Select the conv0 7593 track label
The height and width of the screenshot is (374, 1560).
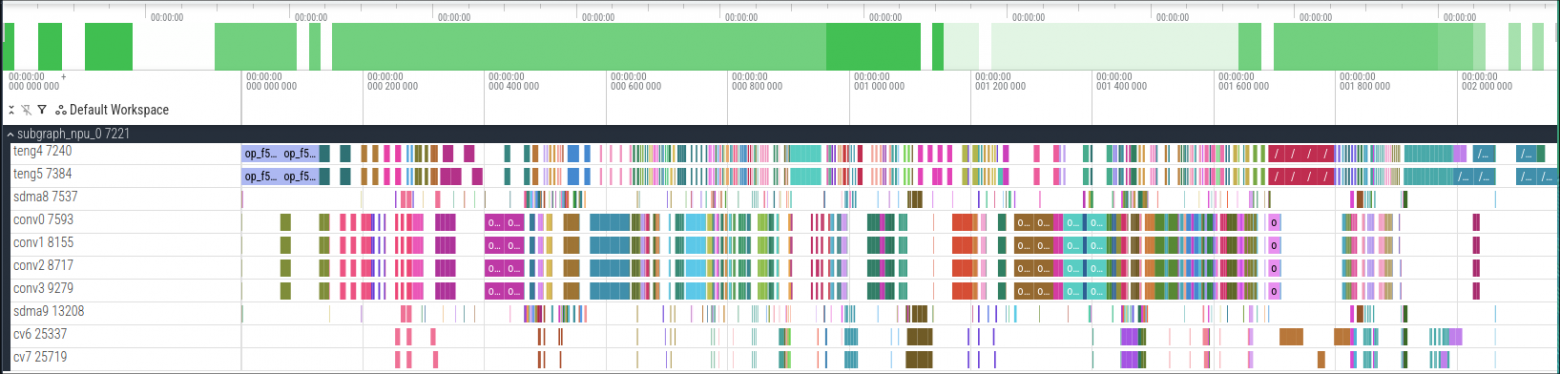43,220
